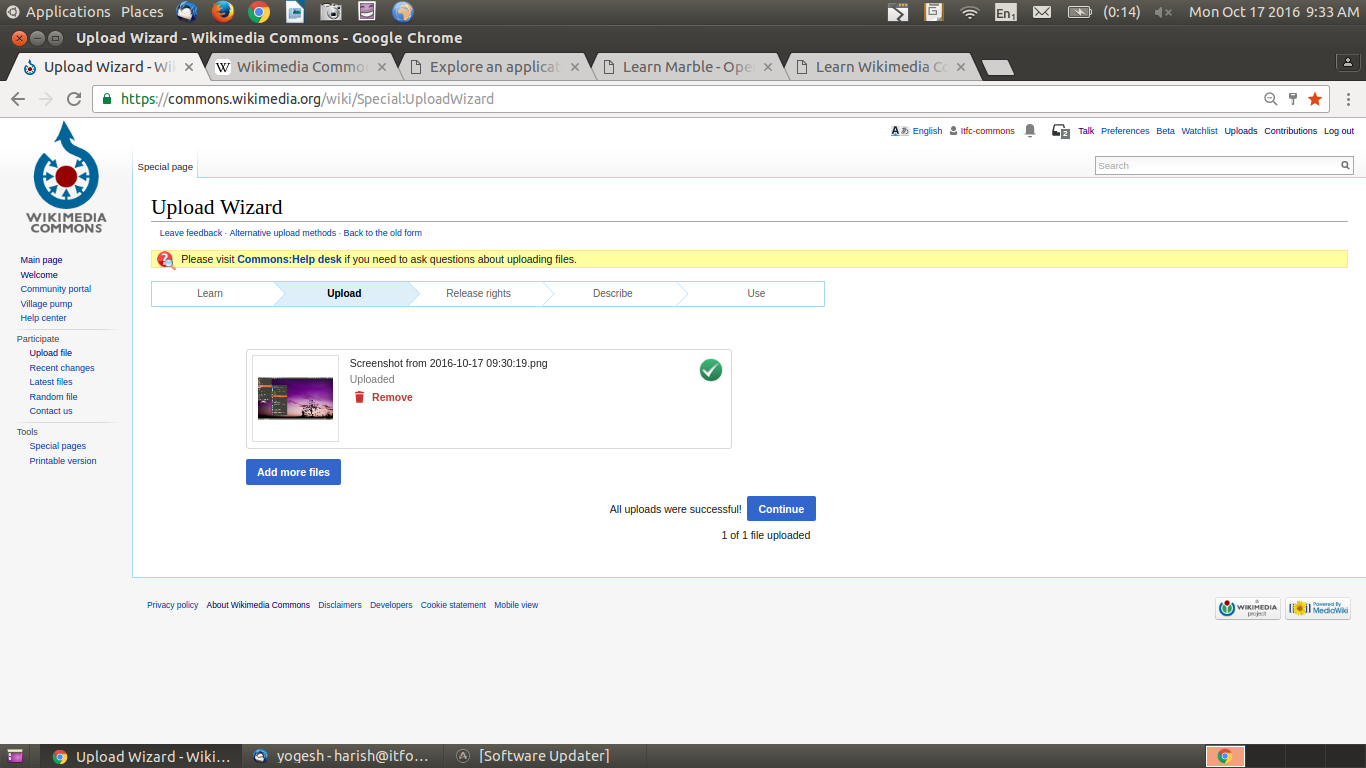Click the browser address bar URL
The width and height of the screenshot is (1366, 768).
[307, 99]
